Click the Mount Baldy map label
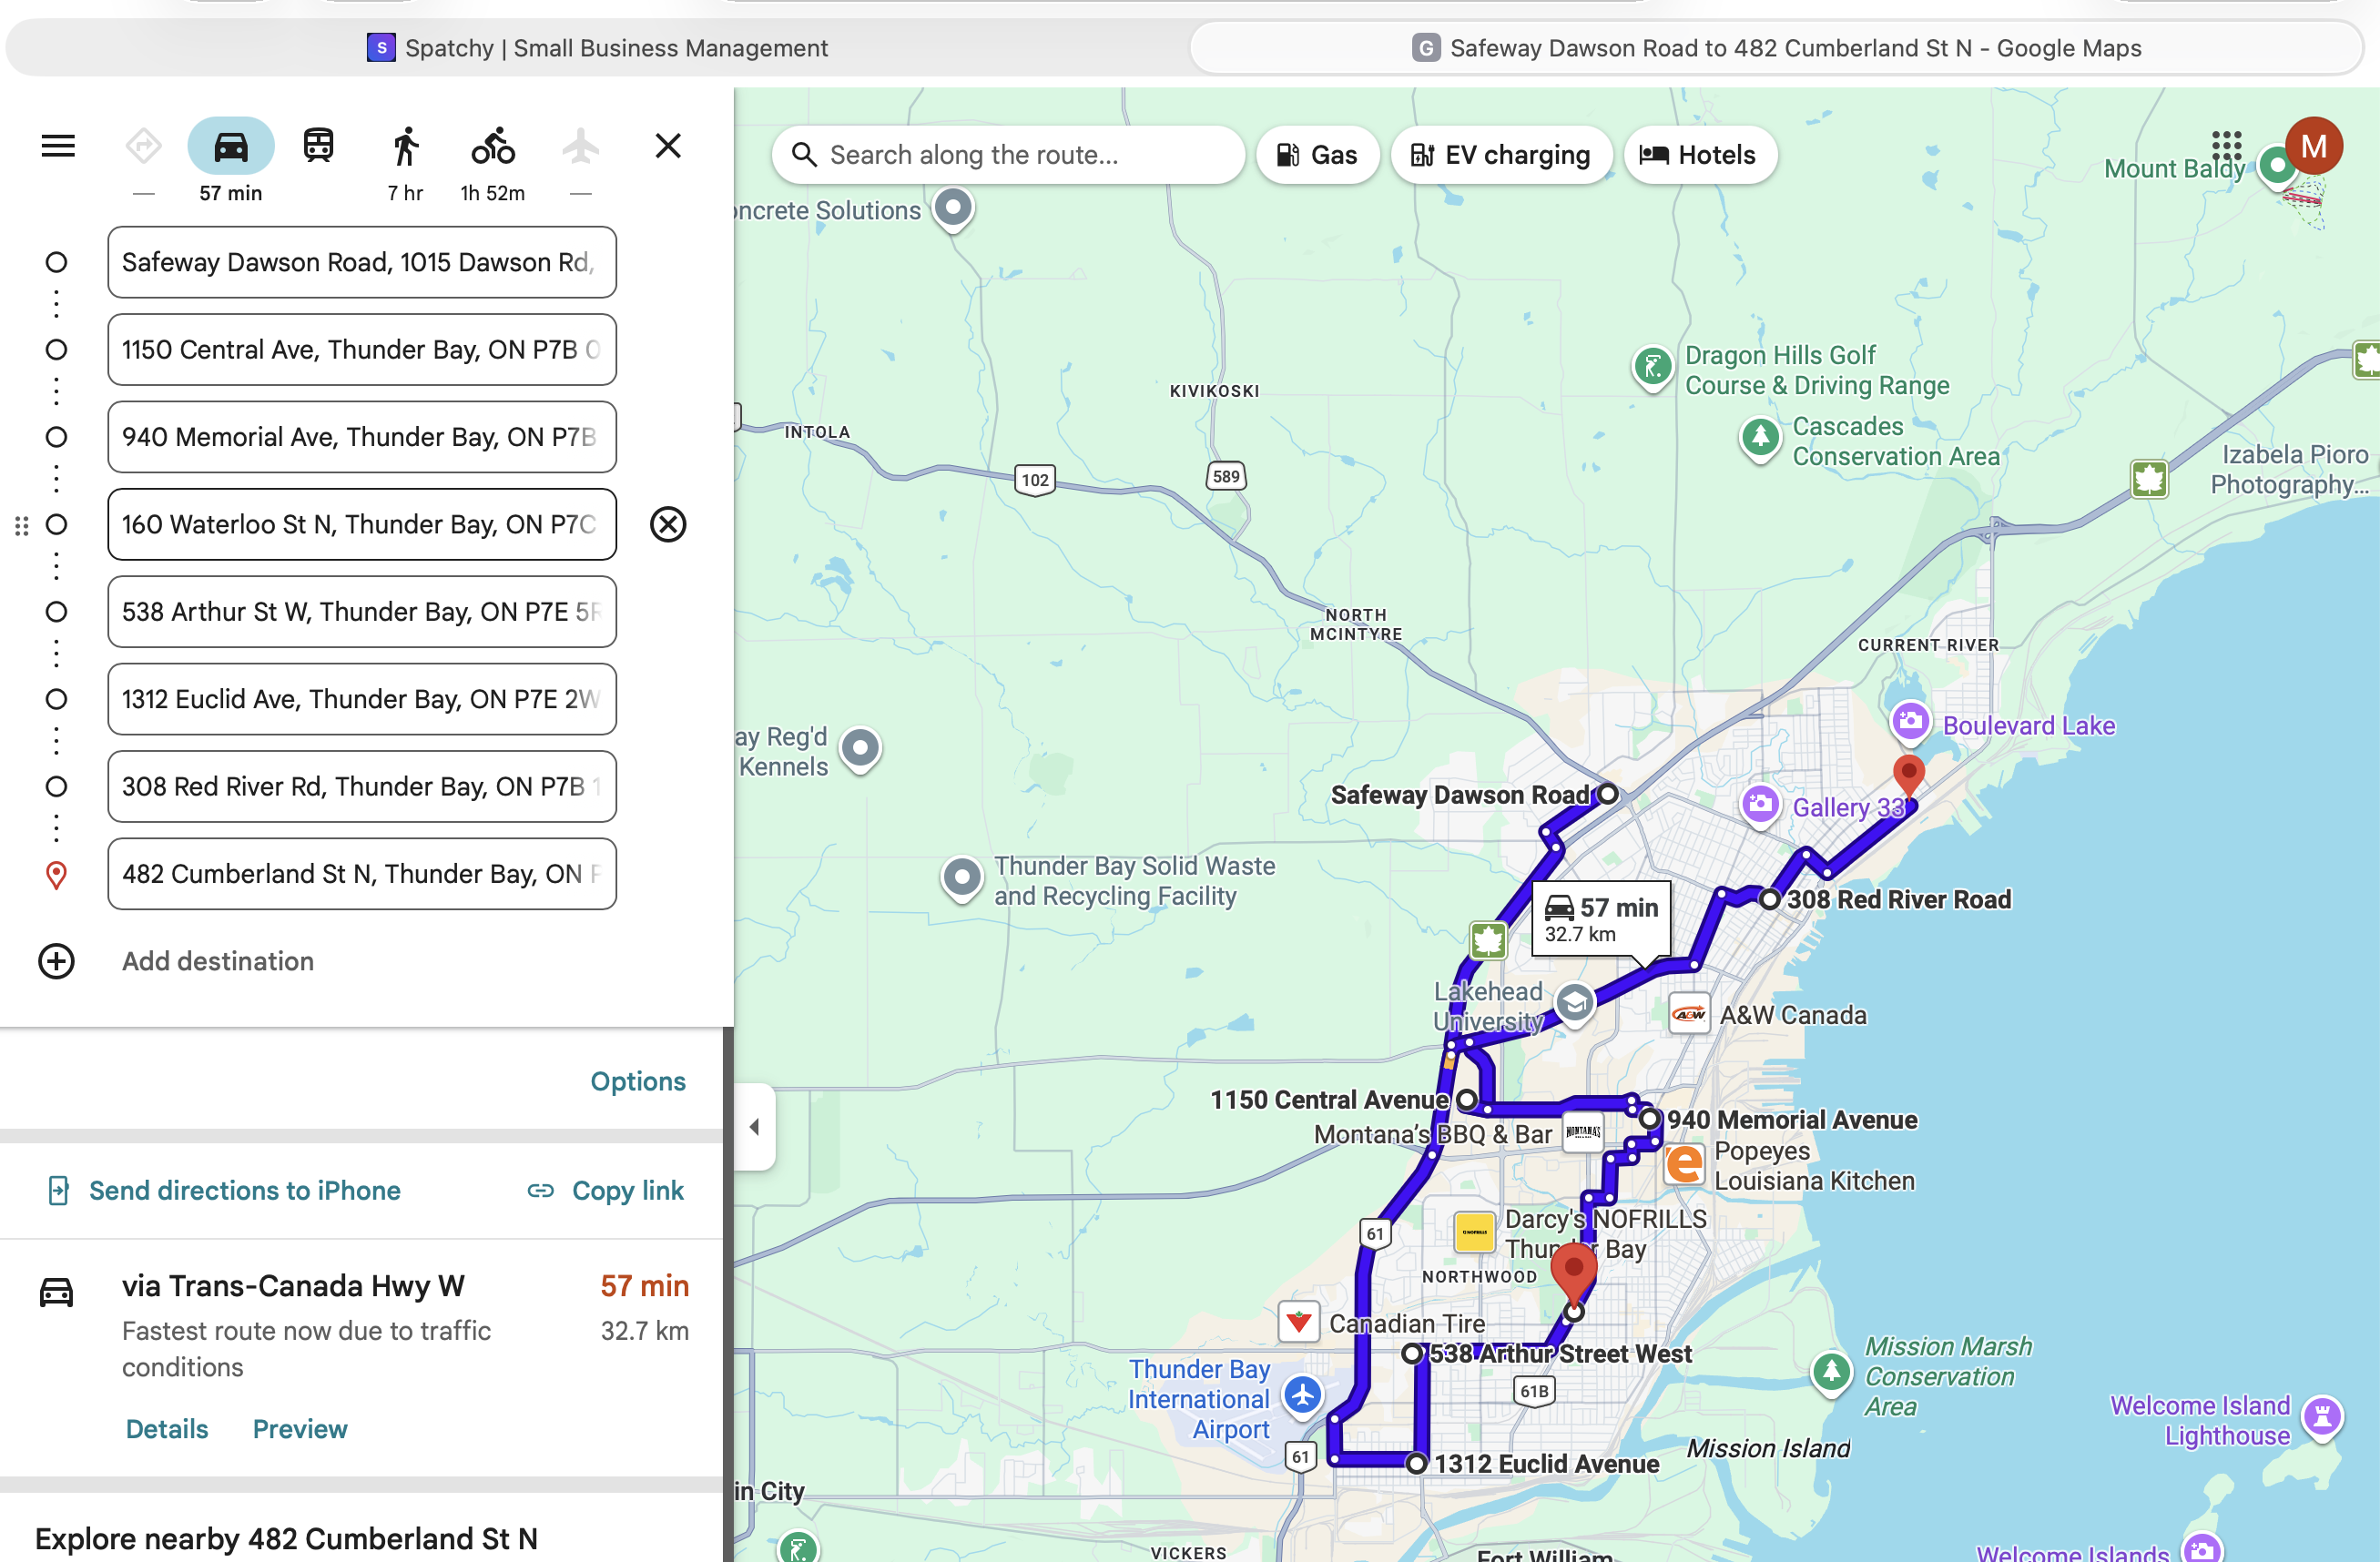The width and height of the screenshot is (2380, 1562). [2174, 168]
